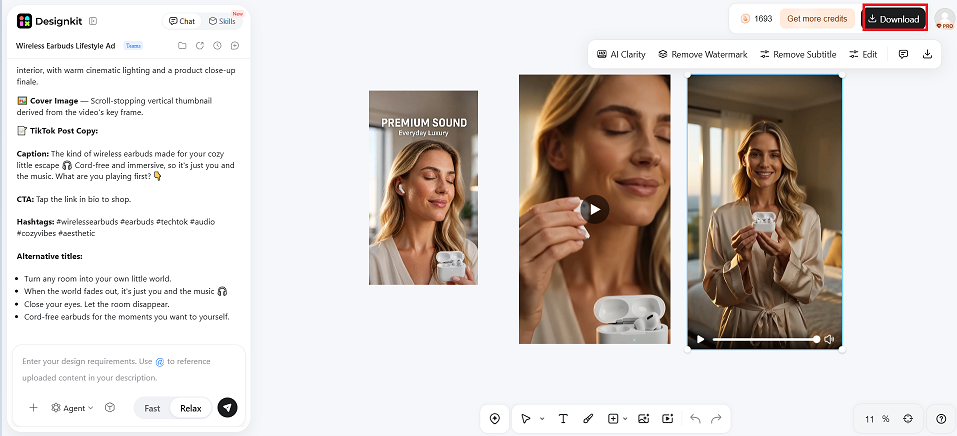Click the blue @ reference symbol
The height and width of the screenshot is (436, 957).
pos(159,362)
